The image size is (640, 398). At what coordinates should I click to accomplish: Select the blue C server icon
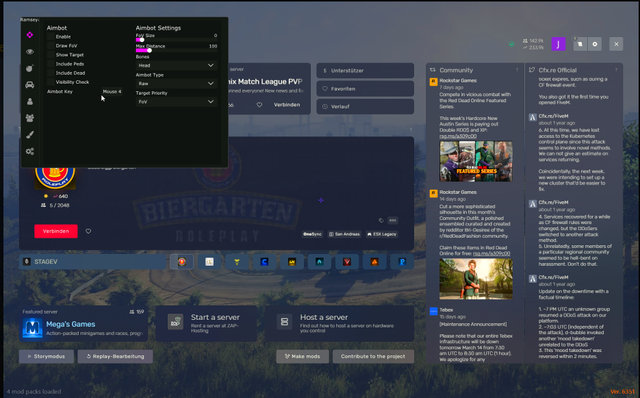click(x=264, y=262)
